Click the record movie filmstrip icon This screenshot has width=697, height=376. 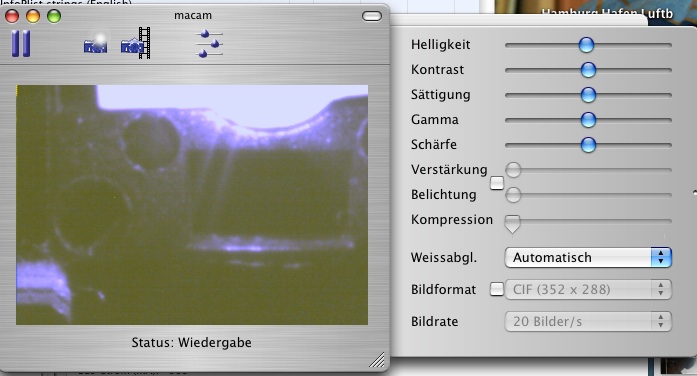(136, 43)
